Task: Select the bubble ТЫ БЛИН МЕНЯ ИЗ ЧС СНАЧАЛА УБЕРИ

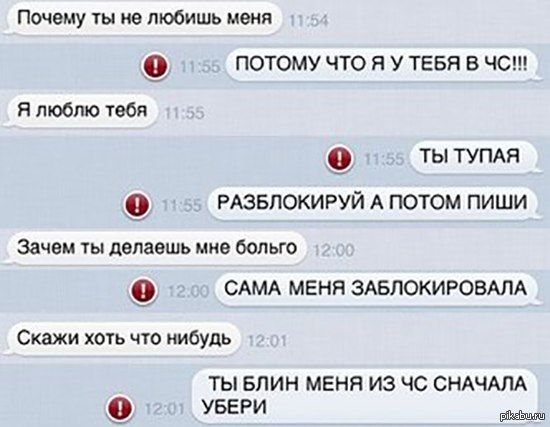Action: 365,395
